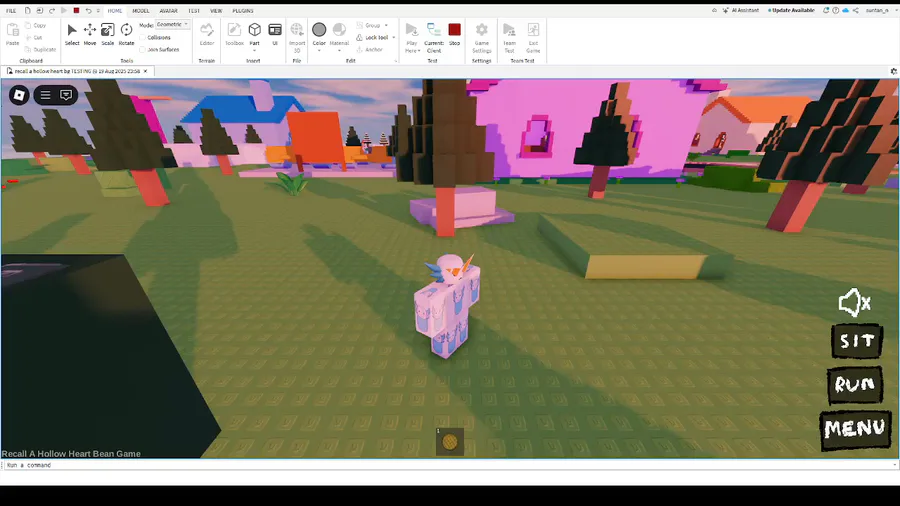Anchor the selected part

coord(369,49)
